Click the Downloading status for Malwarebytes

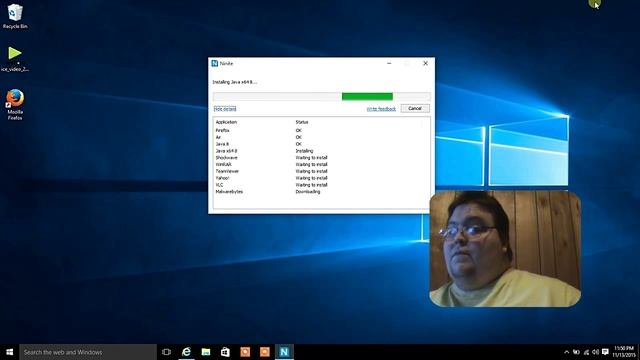[x=308, y=192]
